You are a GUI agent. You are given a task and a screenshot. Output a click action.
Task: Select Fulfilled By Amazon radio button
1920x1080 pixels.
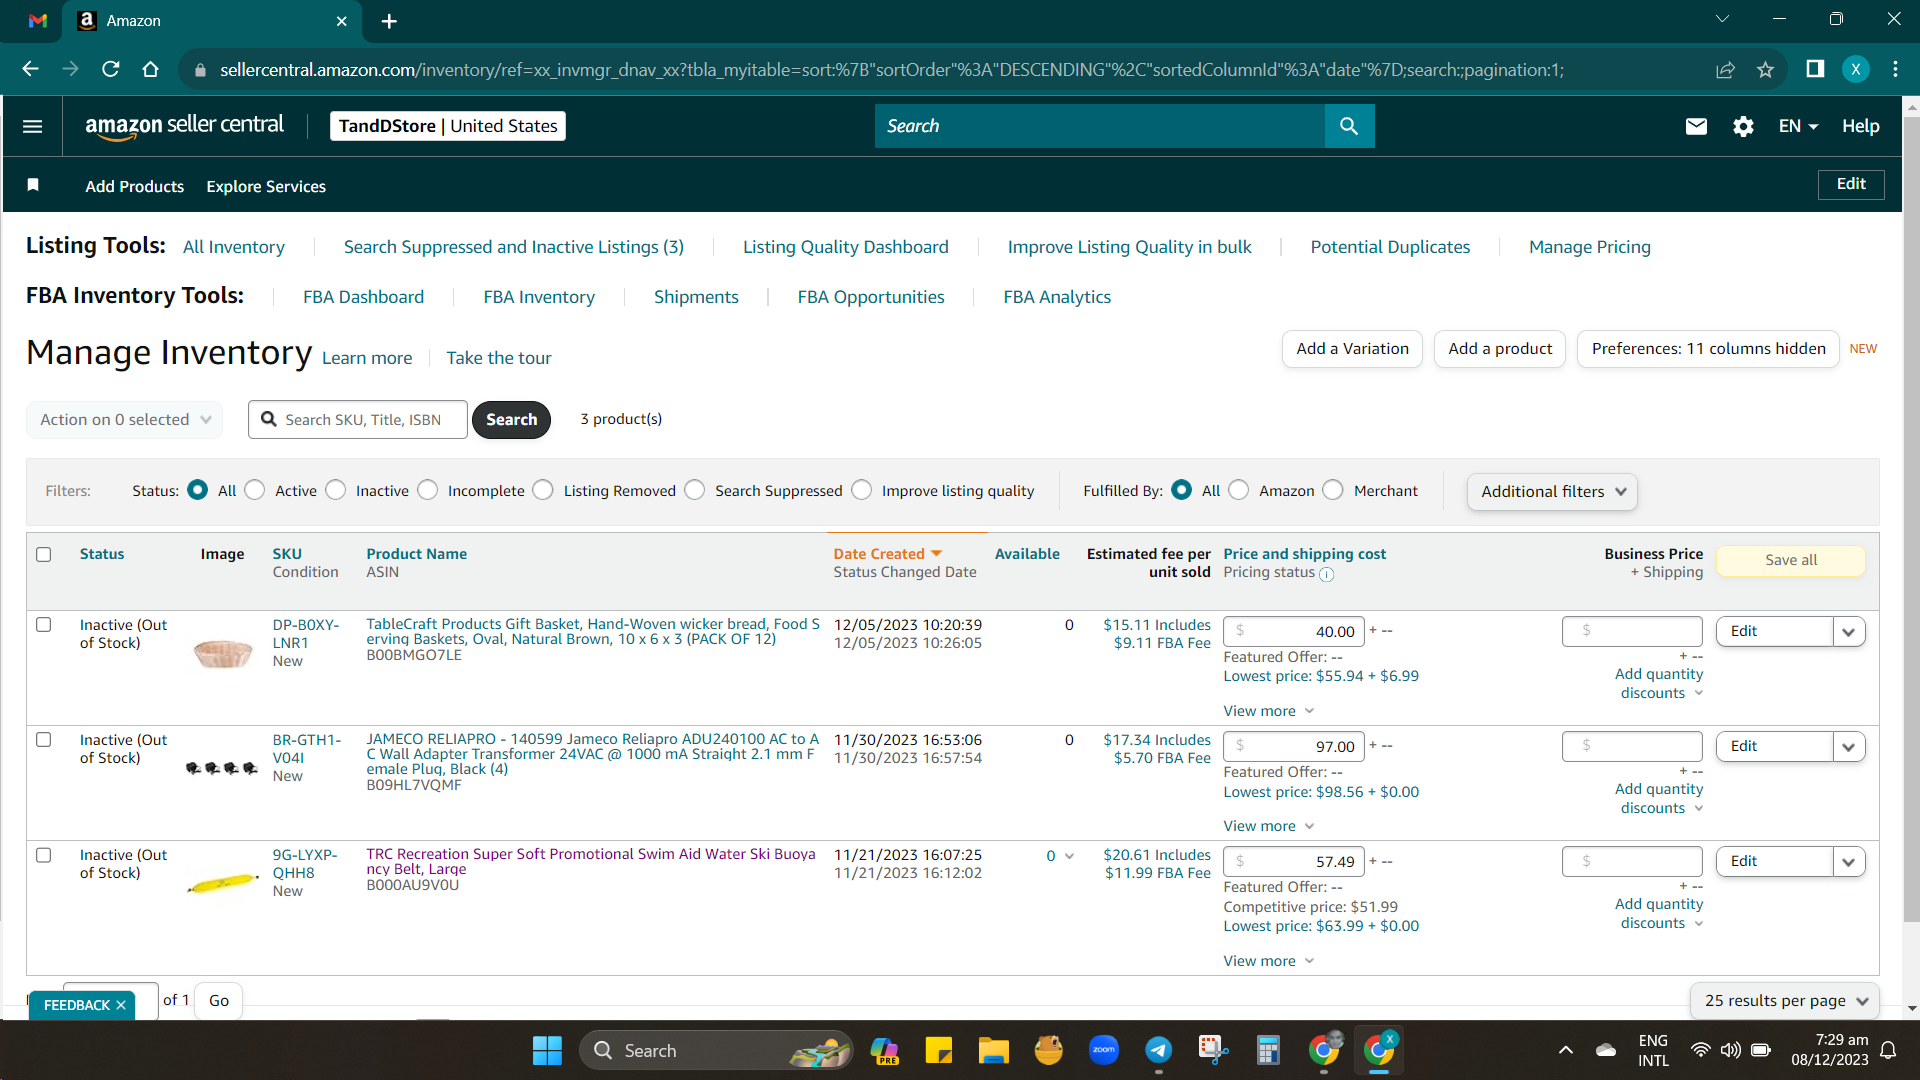click(x=1239, y=490)
